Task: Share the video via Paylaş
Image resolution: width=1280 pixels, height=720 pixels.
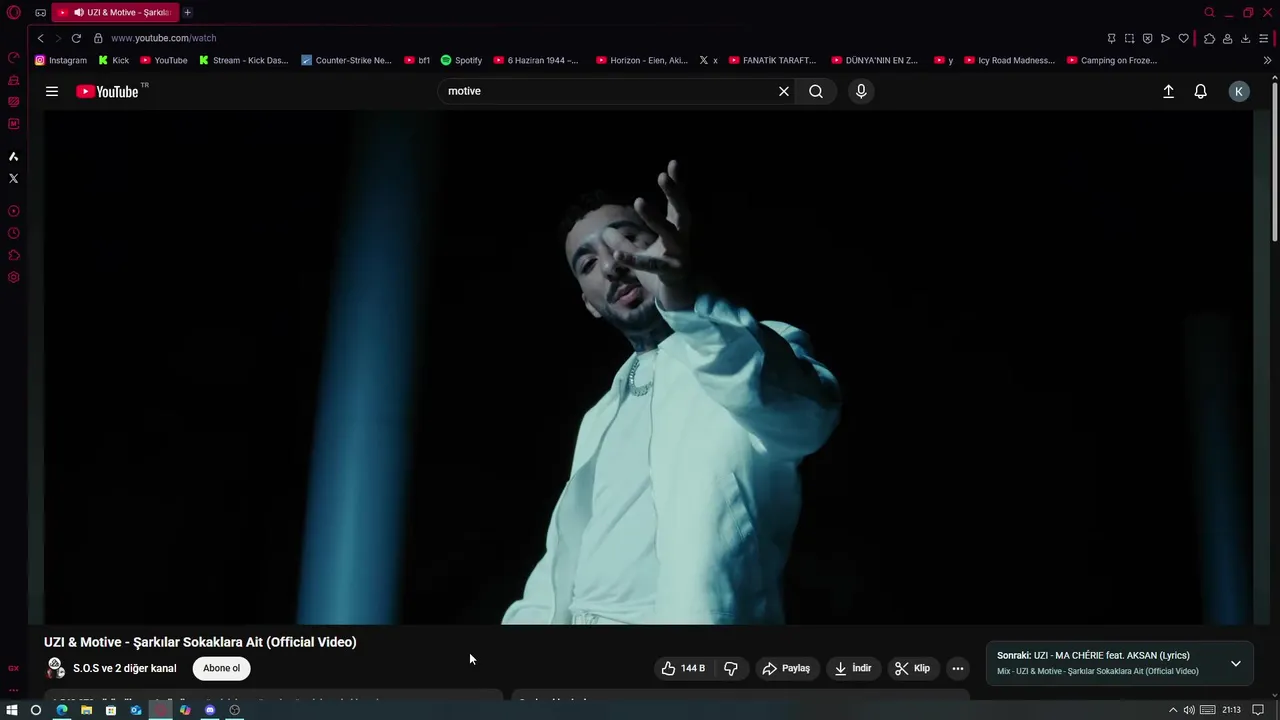Action: (x=785, y=668)
